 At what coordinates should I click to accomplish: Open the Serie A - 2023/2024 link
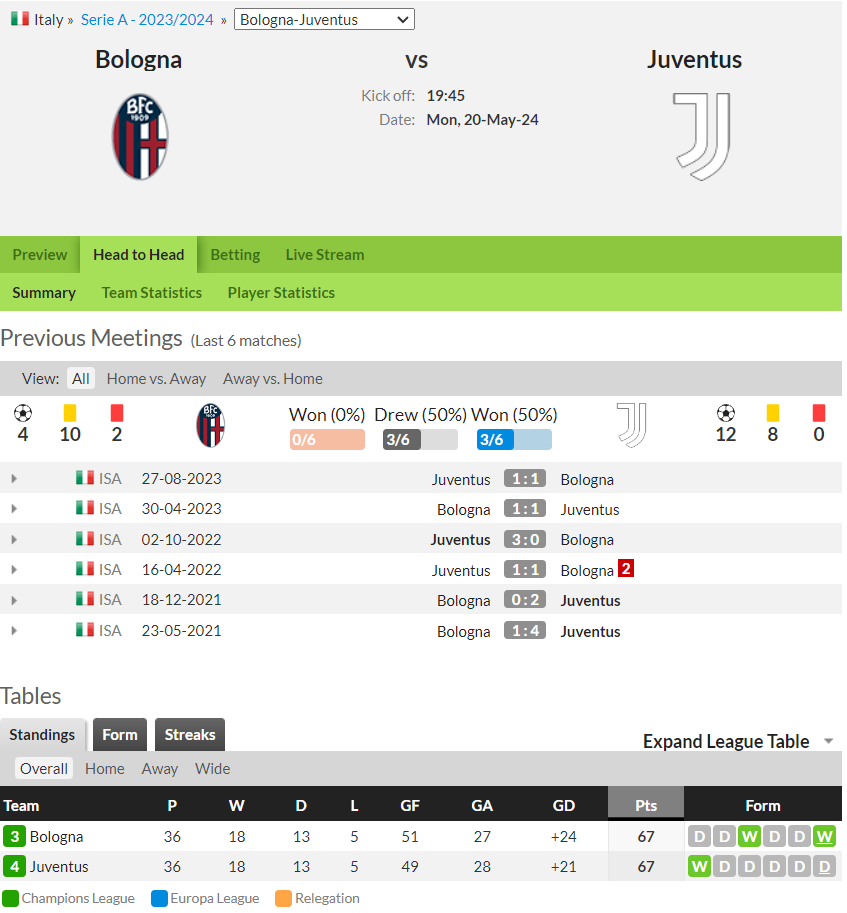tap(147, 20)
